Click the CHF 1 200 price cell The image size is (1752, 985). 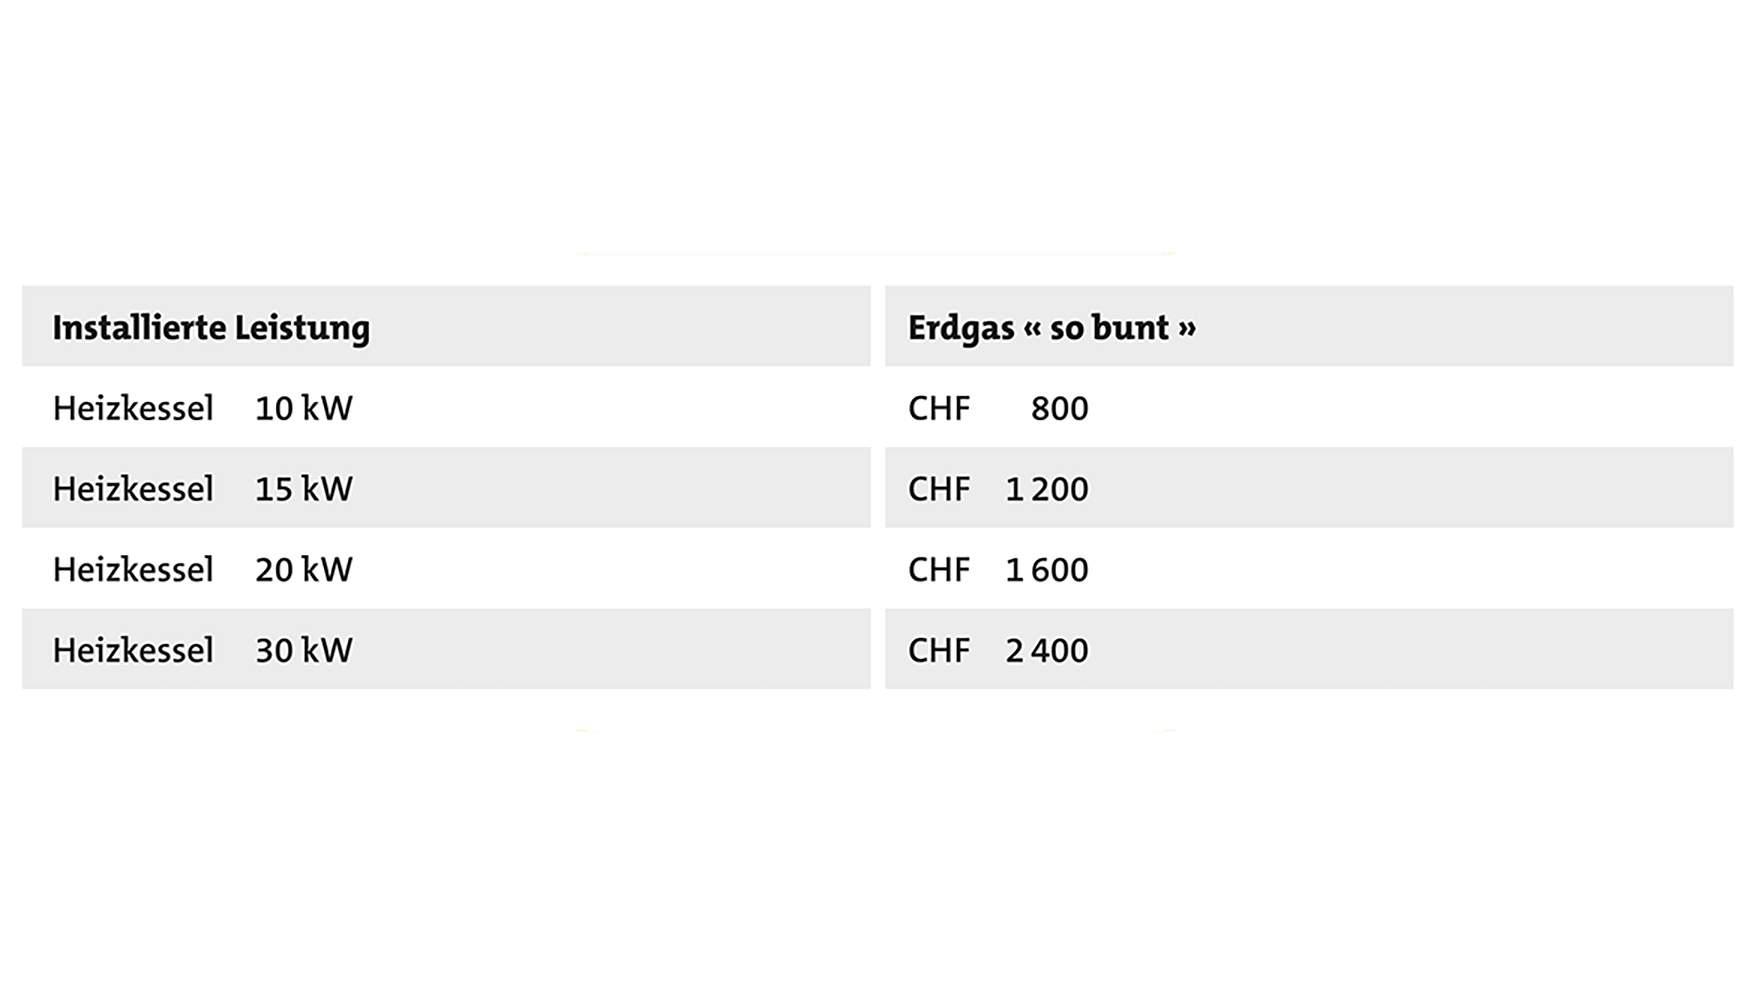pos(998,489)
